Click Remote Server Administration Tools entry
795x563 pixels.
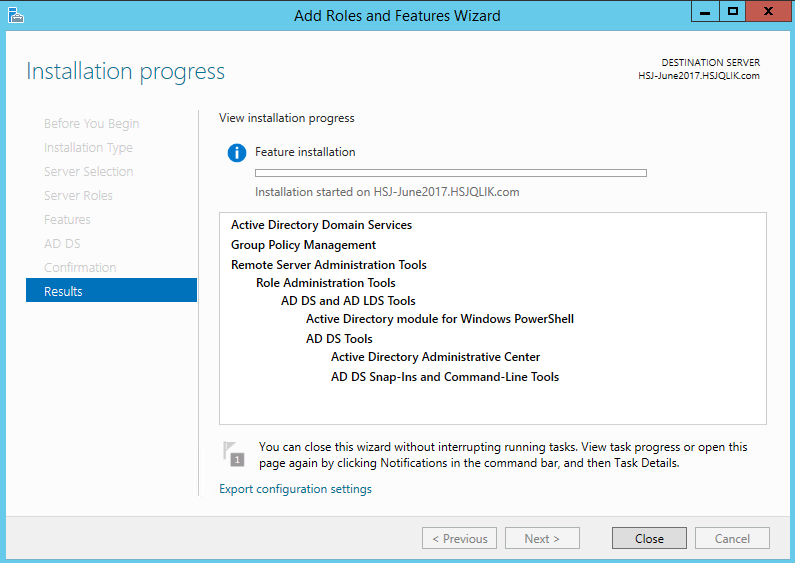329,265
